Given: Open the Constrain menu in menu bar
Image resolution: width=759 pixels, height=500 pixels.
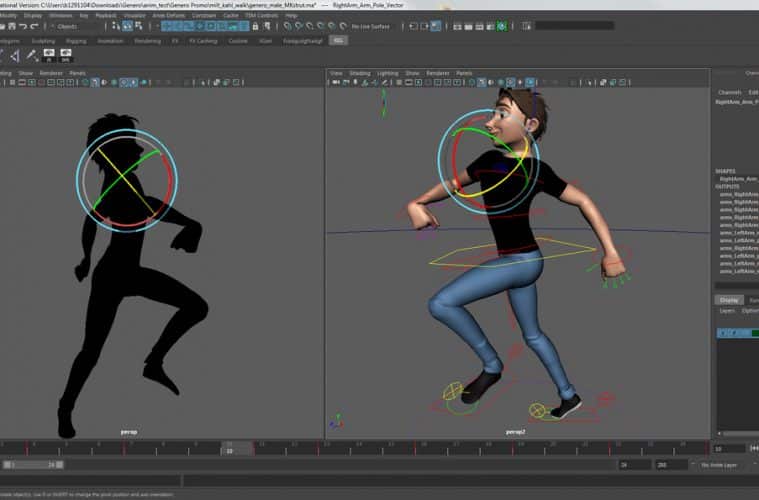Looking at the screenshot, I should (203, 16).
